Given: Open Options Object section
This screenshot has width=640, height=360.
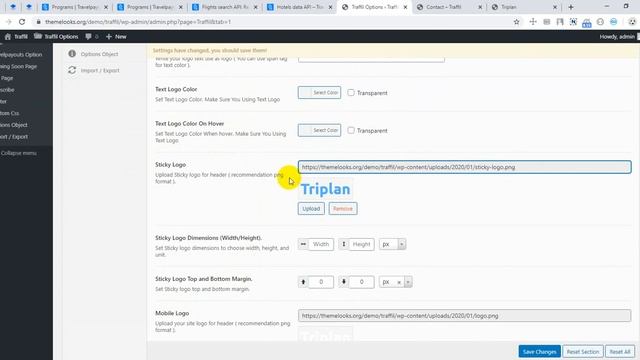Looking at the screenshot, I should coord(99,54).
